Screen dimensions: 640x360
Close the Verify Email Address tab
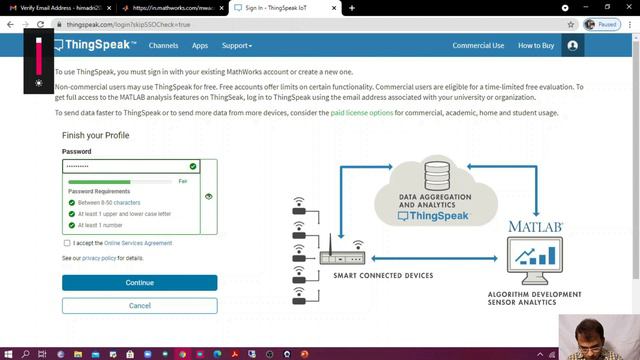pos(109,8)
